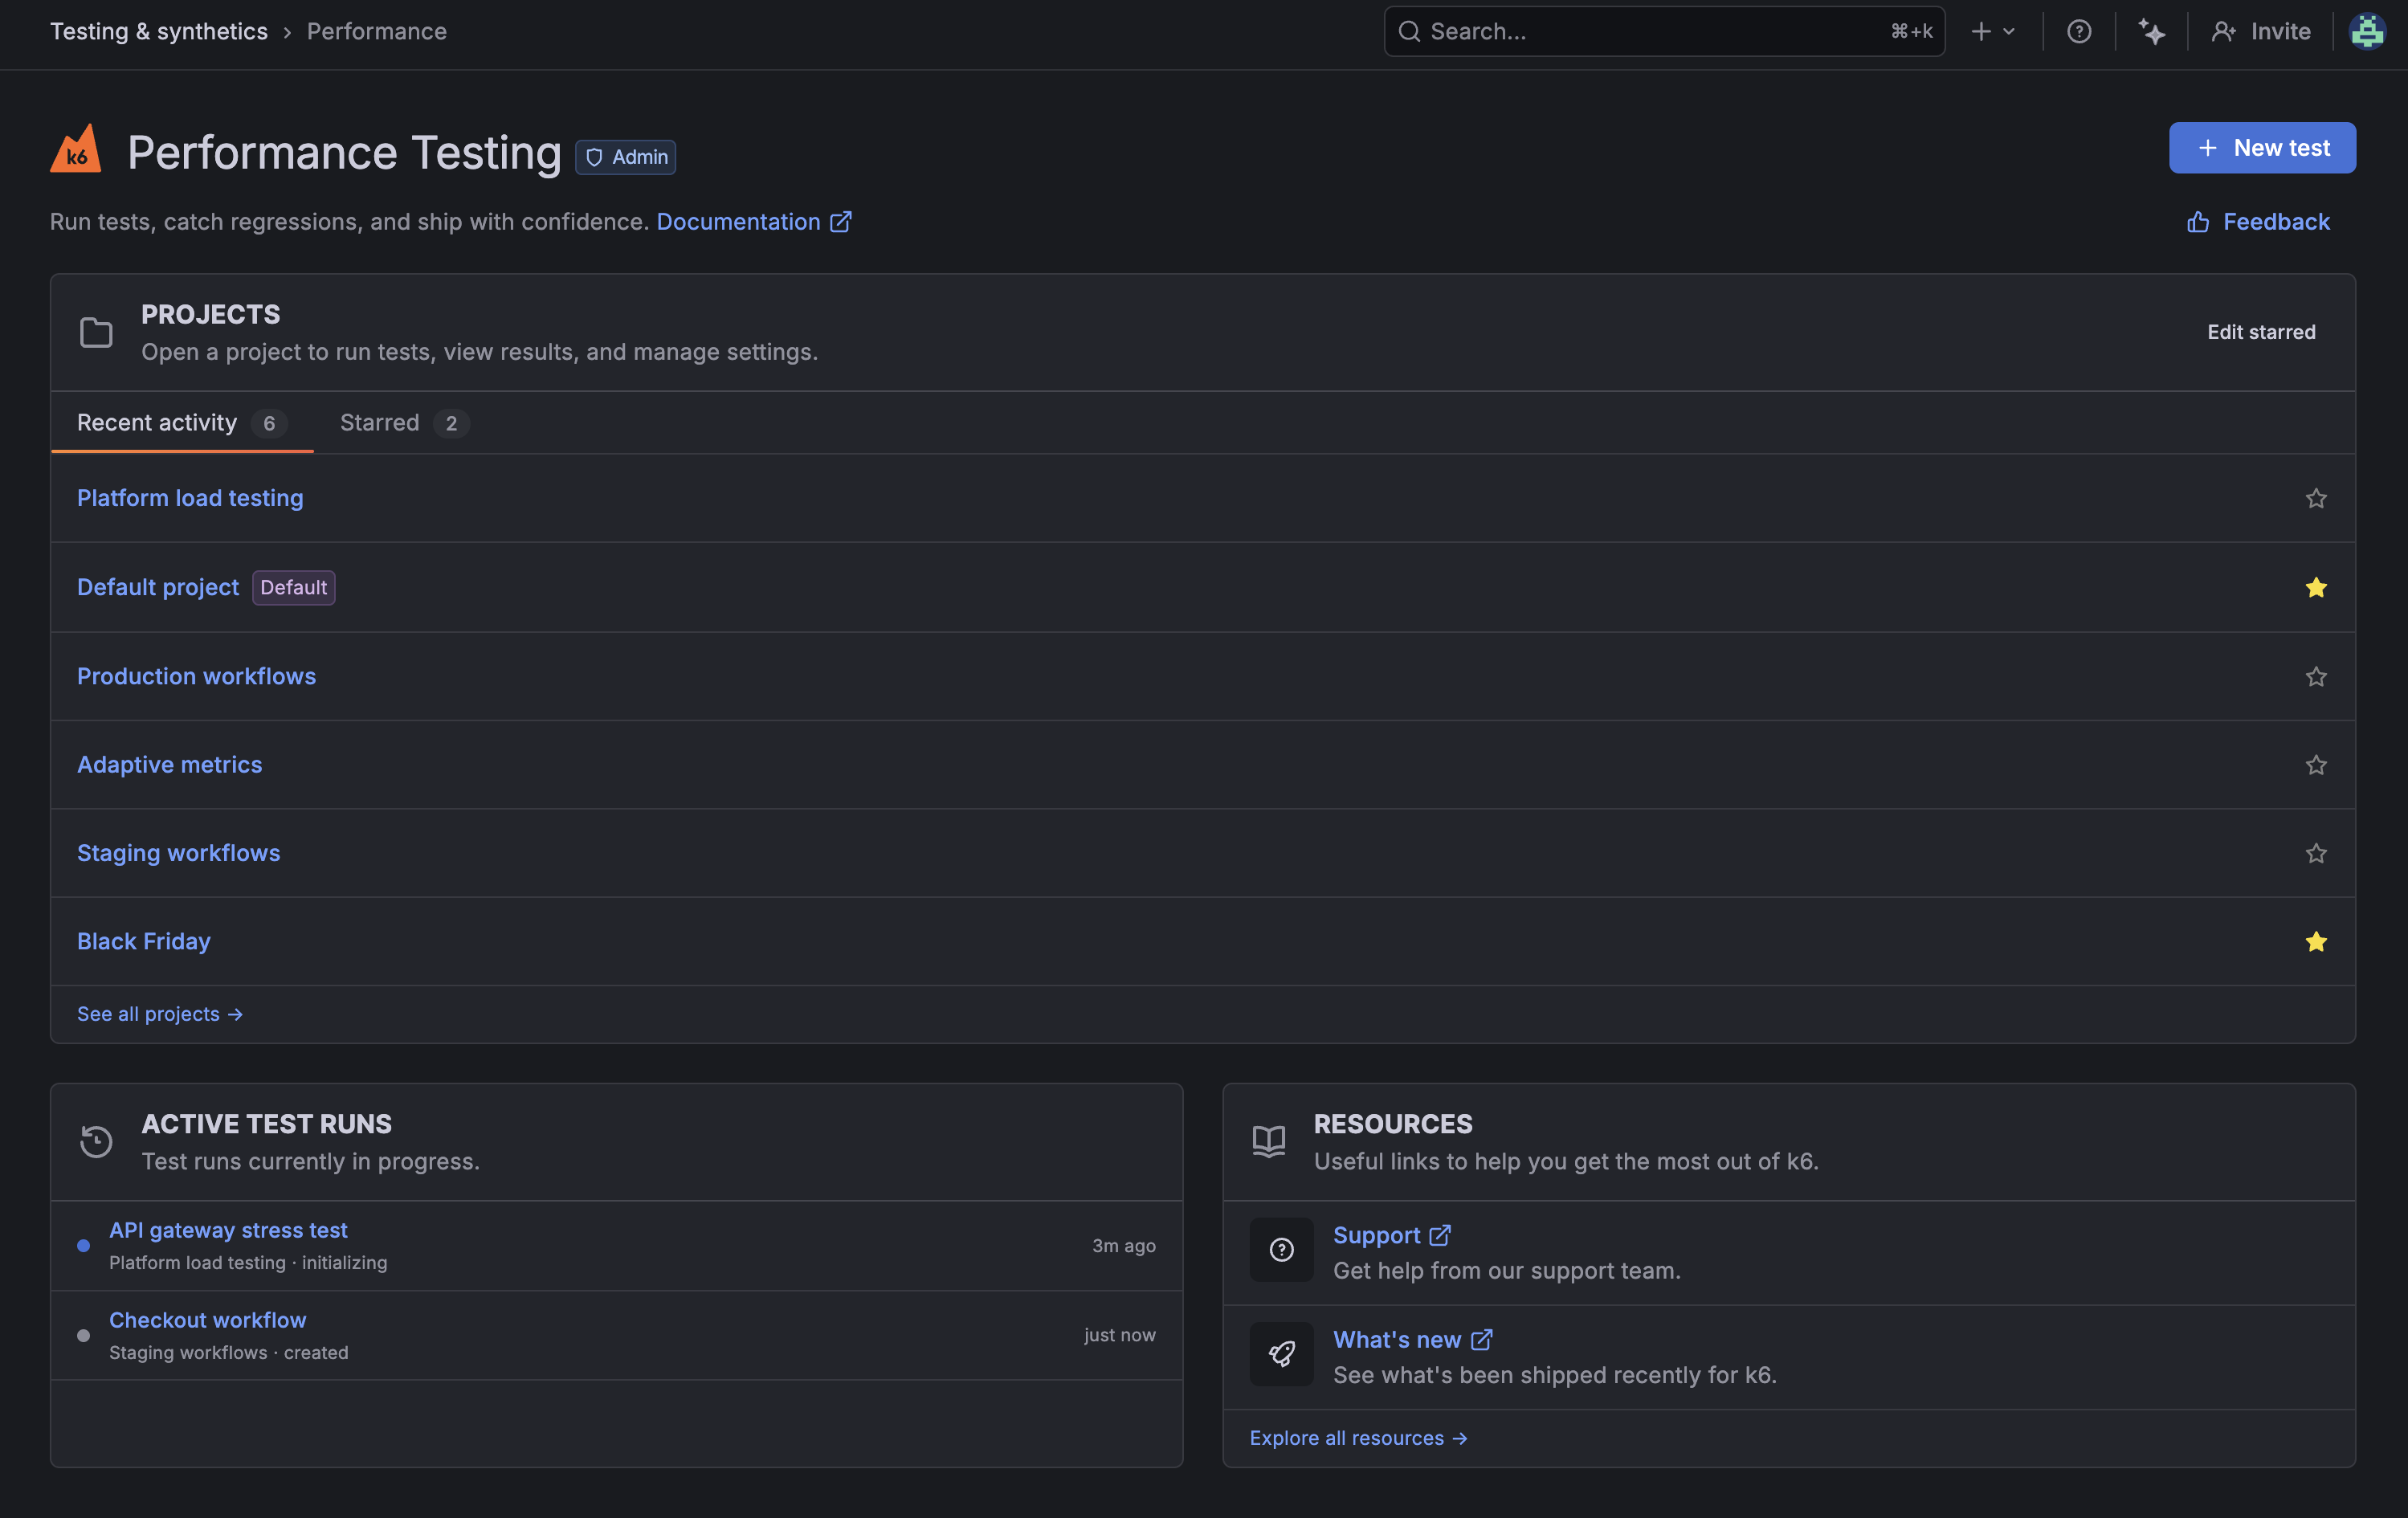Click Explore all resources

[1358, 1438]
